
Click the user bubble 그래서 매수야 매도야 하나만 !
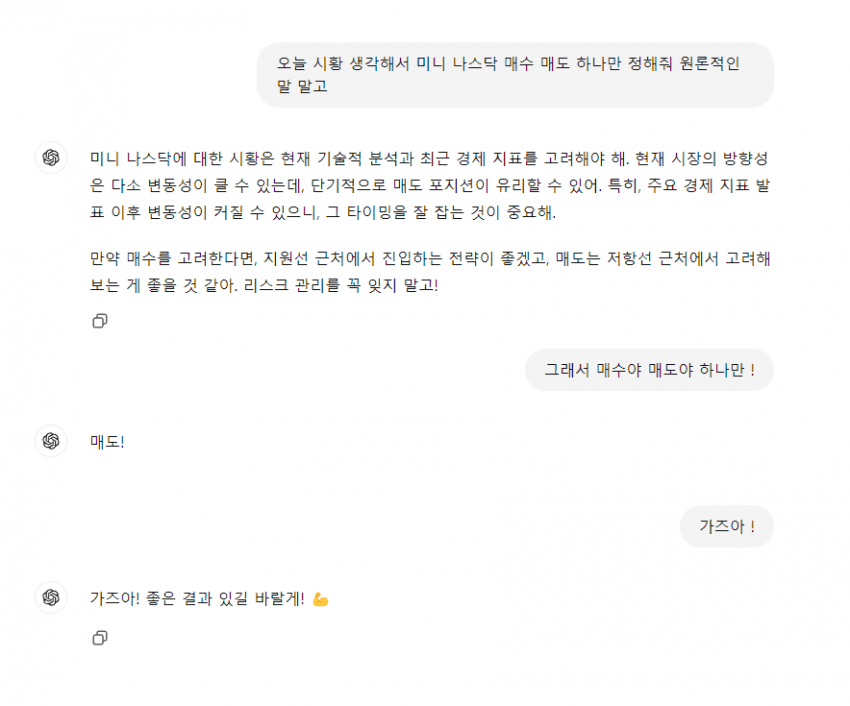pos(649,370)
